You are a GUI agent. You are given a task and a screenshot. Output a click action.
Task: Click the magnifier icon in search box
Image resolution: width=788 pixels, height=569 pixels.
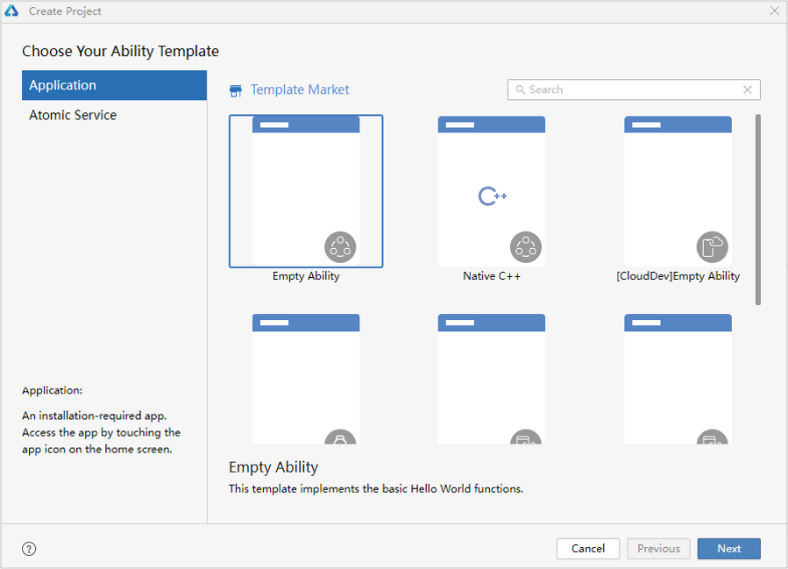click(x=520, y=90)
